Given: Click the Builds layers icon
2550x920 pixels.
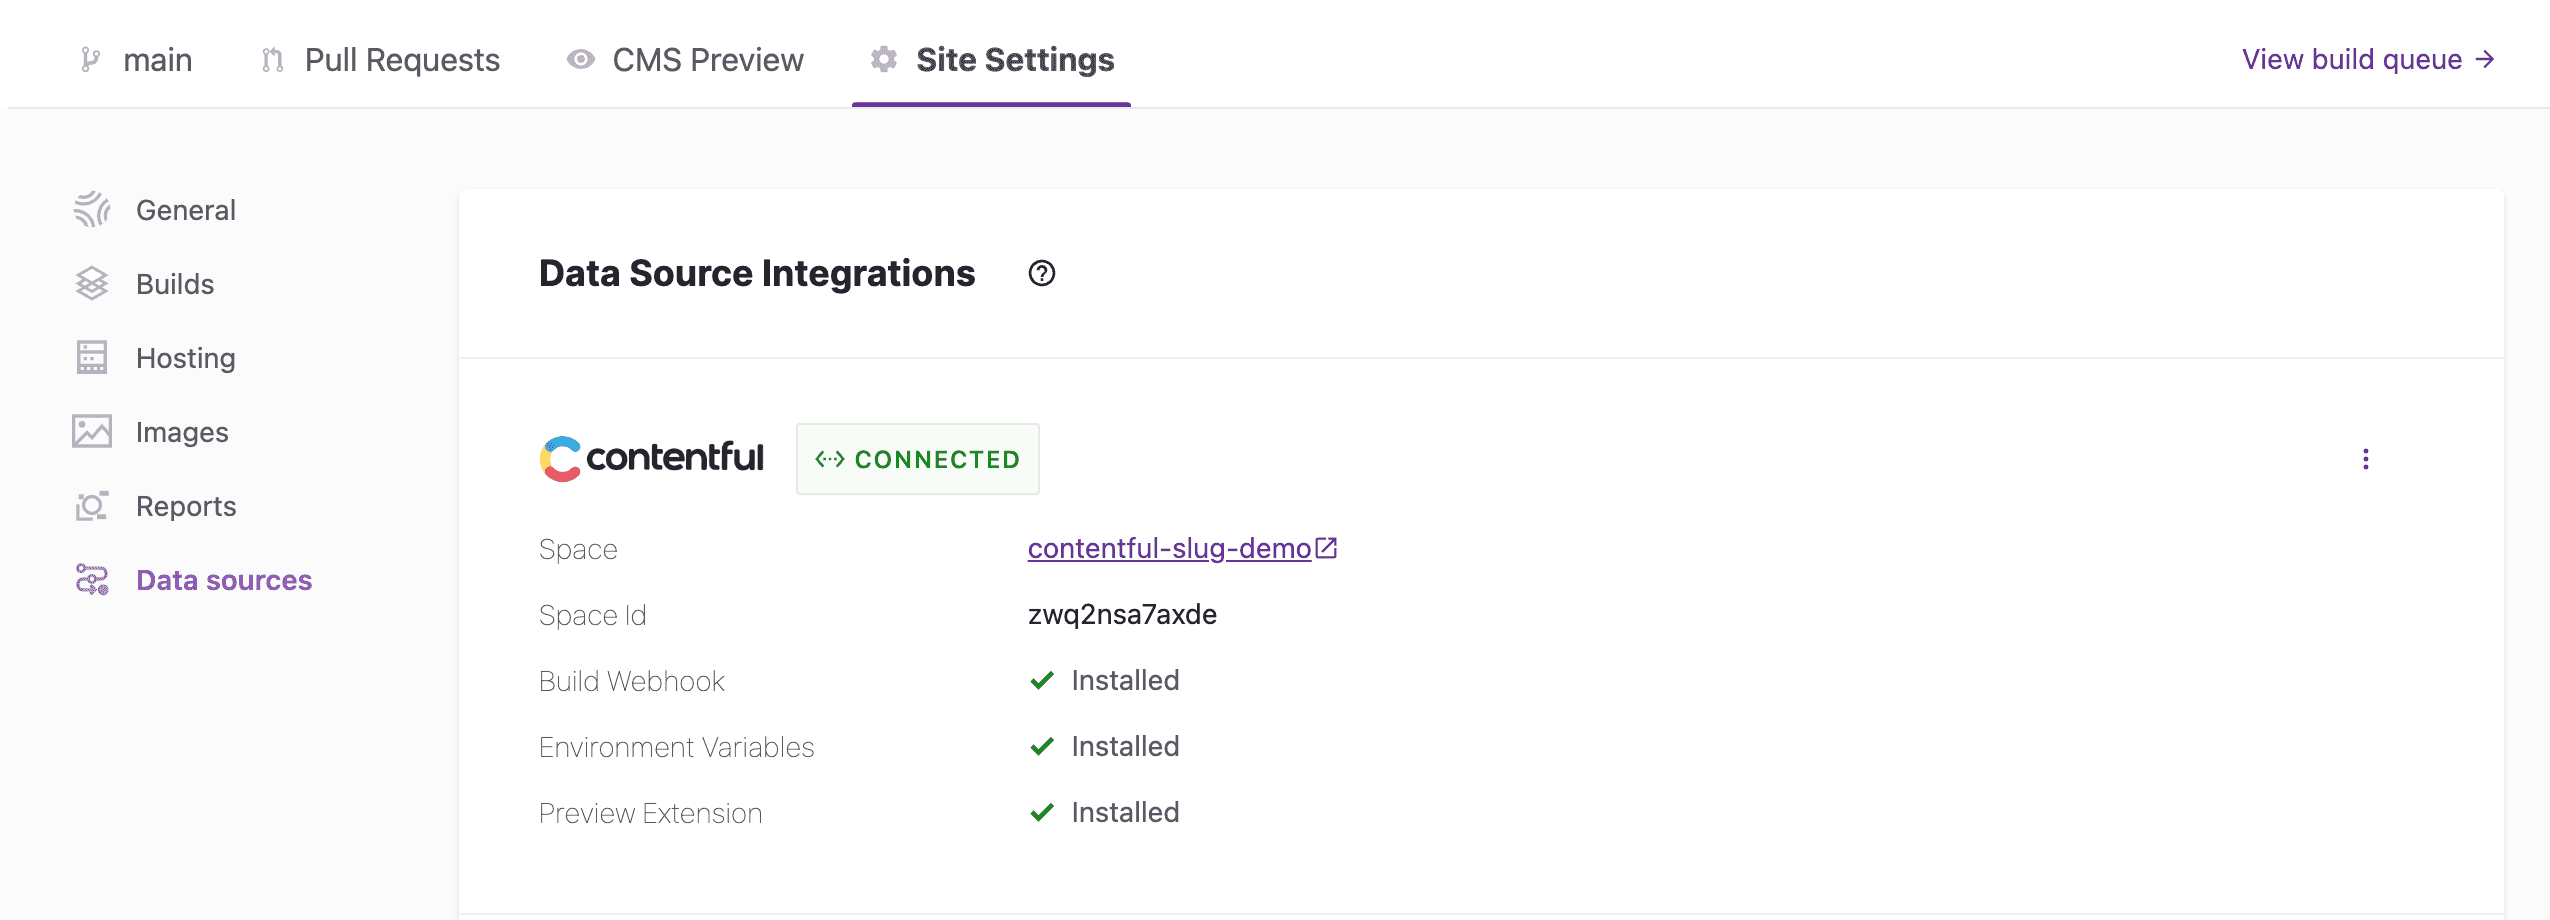Looking at the screenshot, I should [92, 284].
